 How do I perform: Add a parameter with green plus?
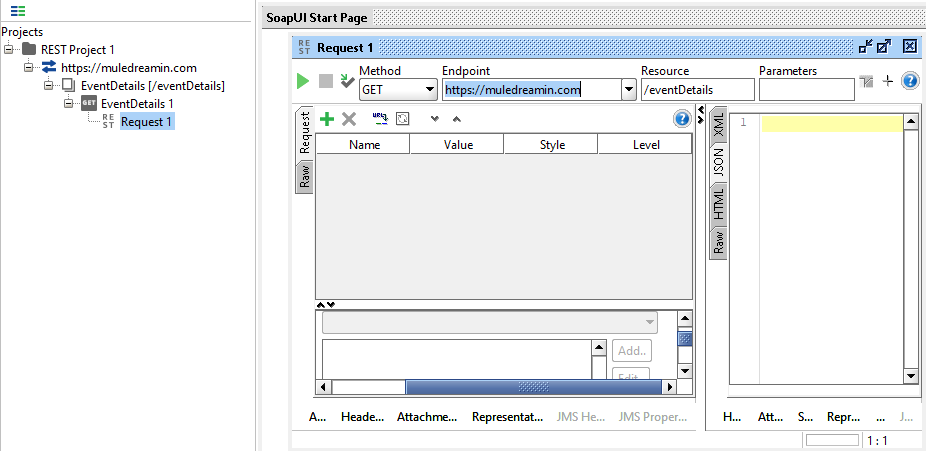(326, 119)
